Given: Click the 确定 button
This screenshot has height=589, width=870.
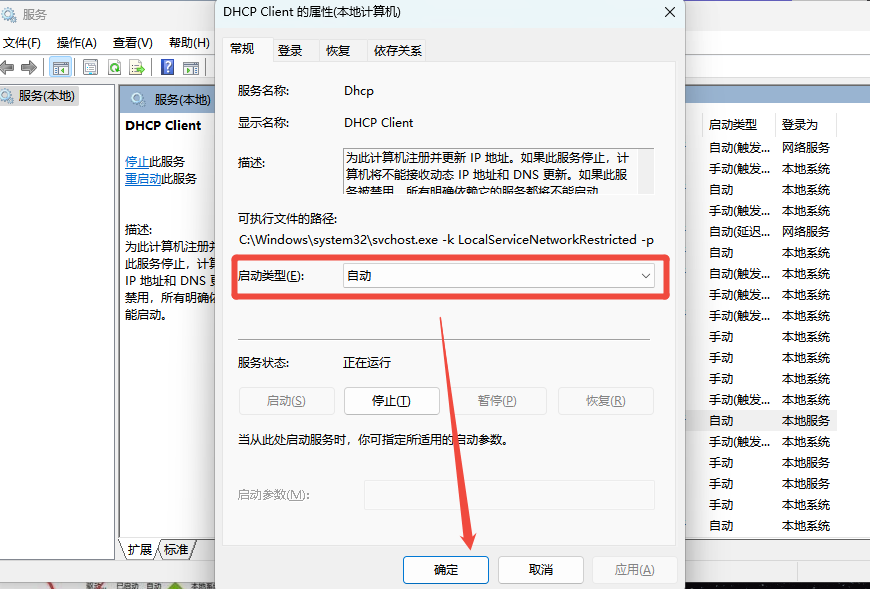Looking at the screenshot, I should pos(446,570).
